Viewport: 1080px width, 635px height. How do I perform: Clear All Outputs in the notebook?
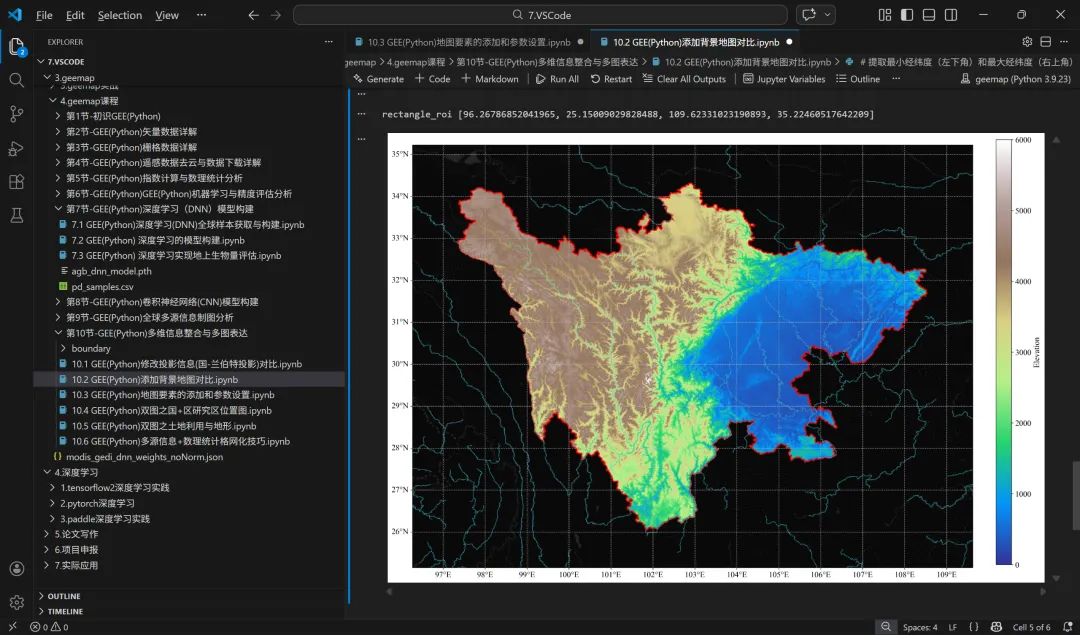click(684, 79)
